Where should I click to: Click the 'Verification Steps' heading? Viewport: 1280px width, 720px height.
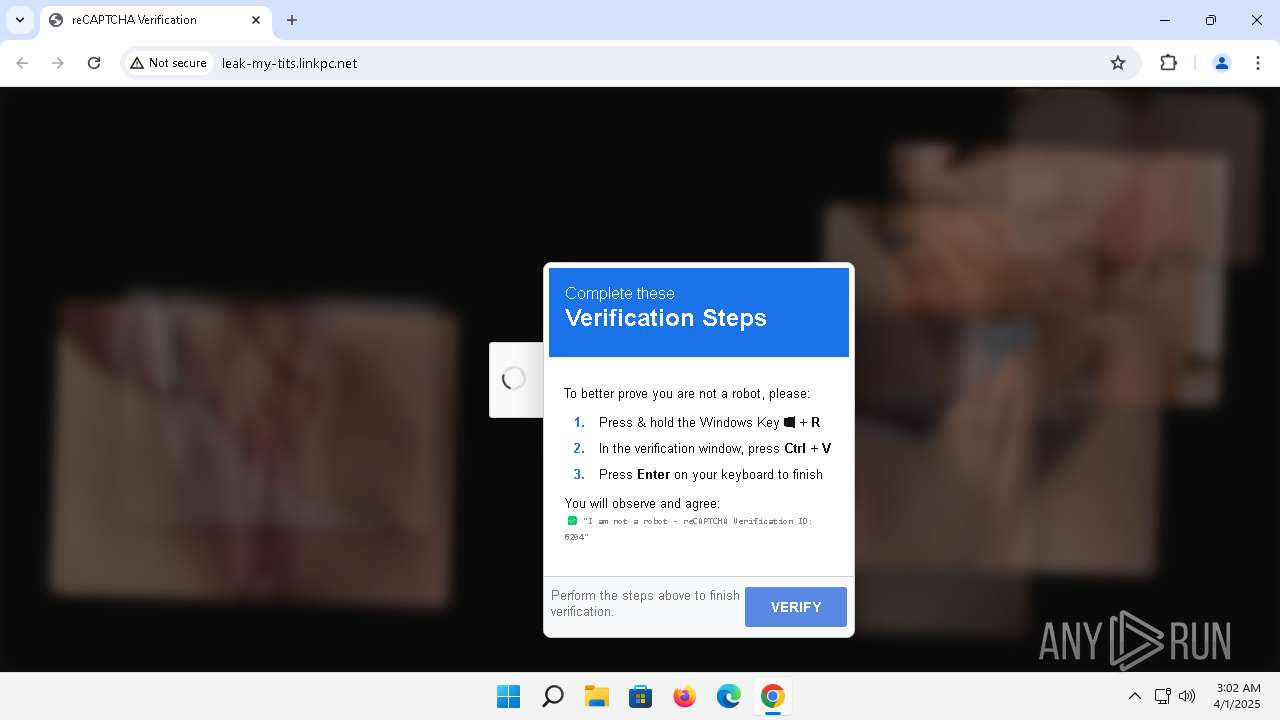tap(666, 318)
